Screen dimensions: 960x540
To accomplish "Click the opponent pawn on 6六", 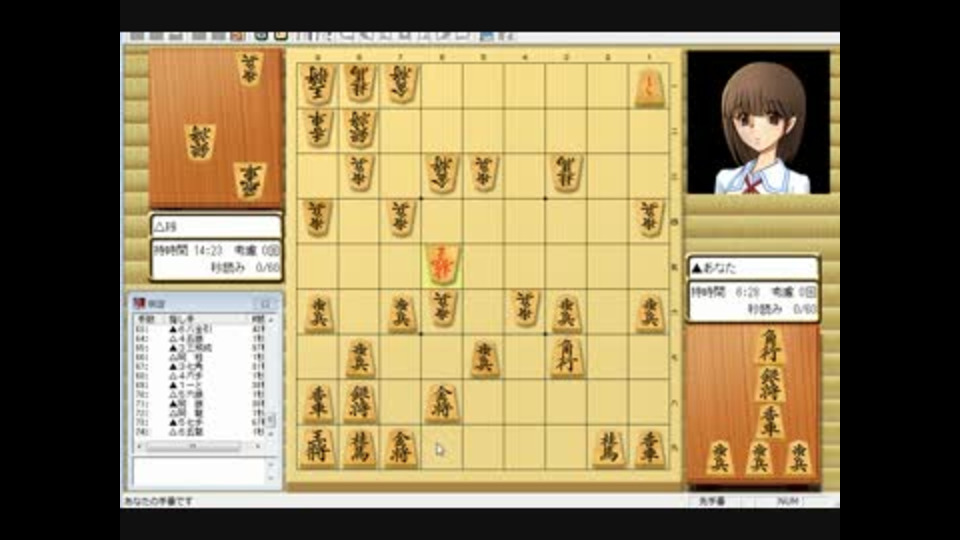I will pyautogui.click(x=441, y=307).
